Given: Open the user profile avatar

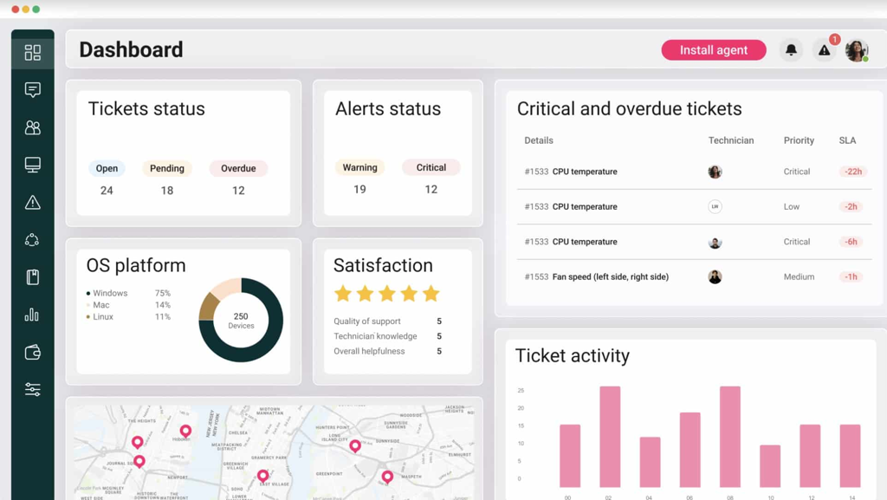Looking at the screenshot, I should (856, 50).
